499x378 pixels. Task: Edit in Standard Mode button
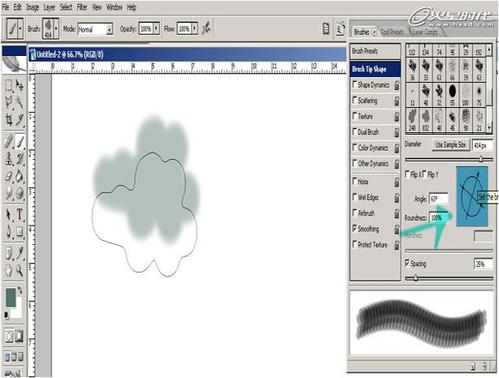[x=9, y=337]
